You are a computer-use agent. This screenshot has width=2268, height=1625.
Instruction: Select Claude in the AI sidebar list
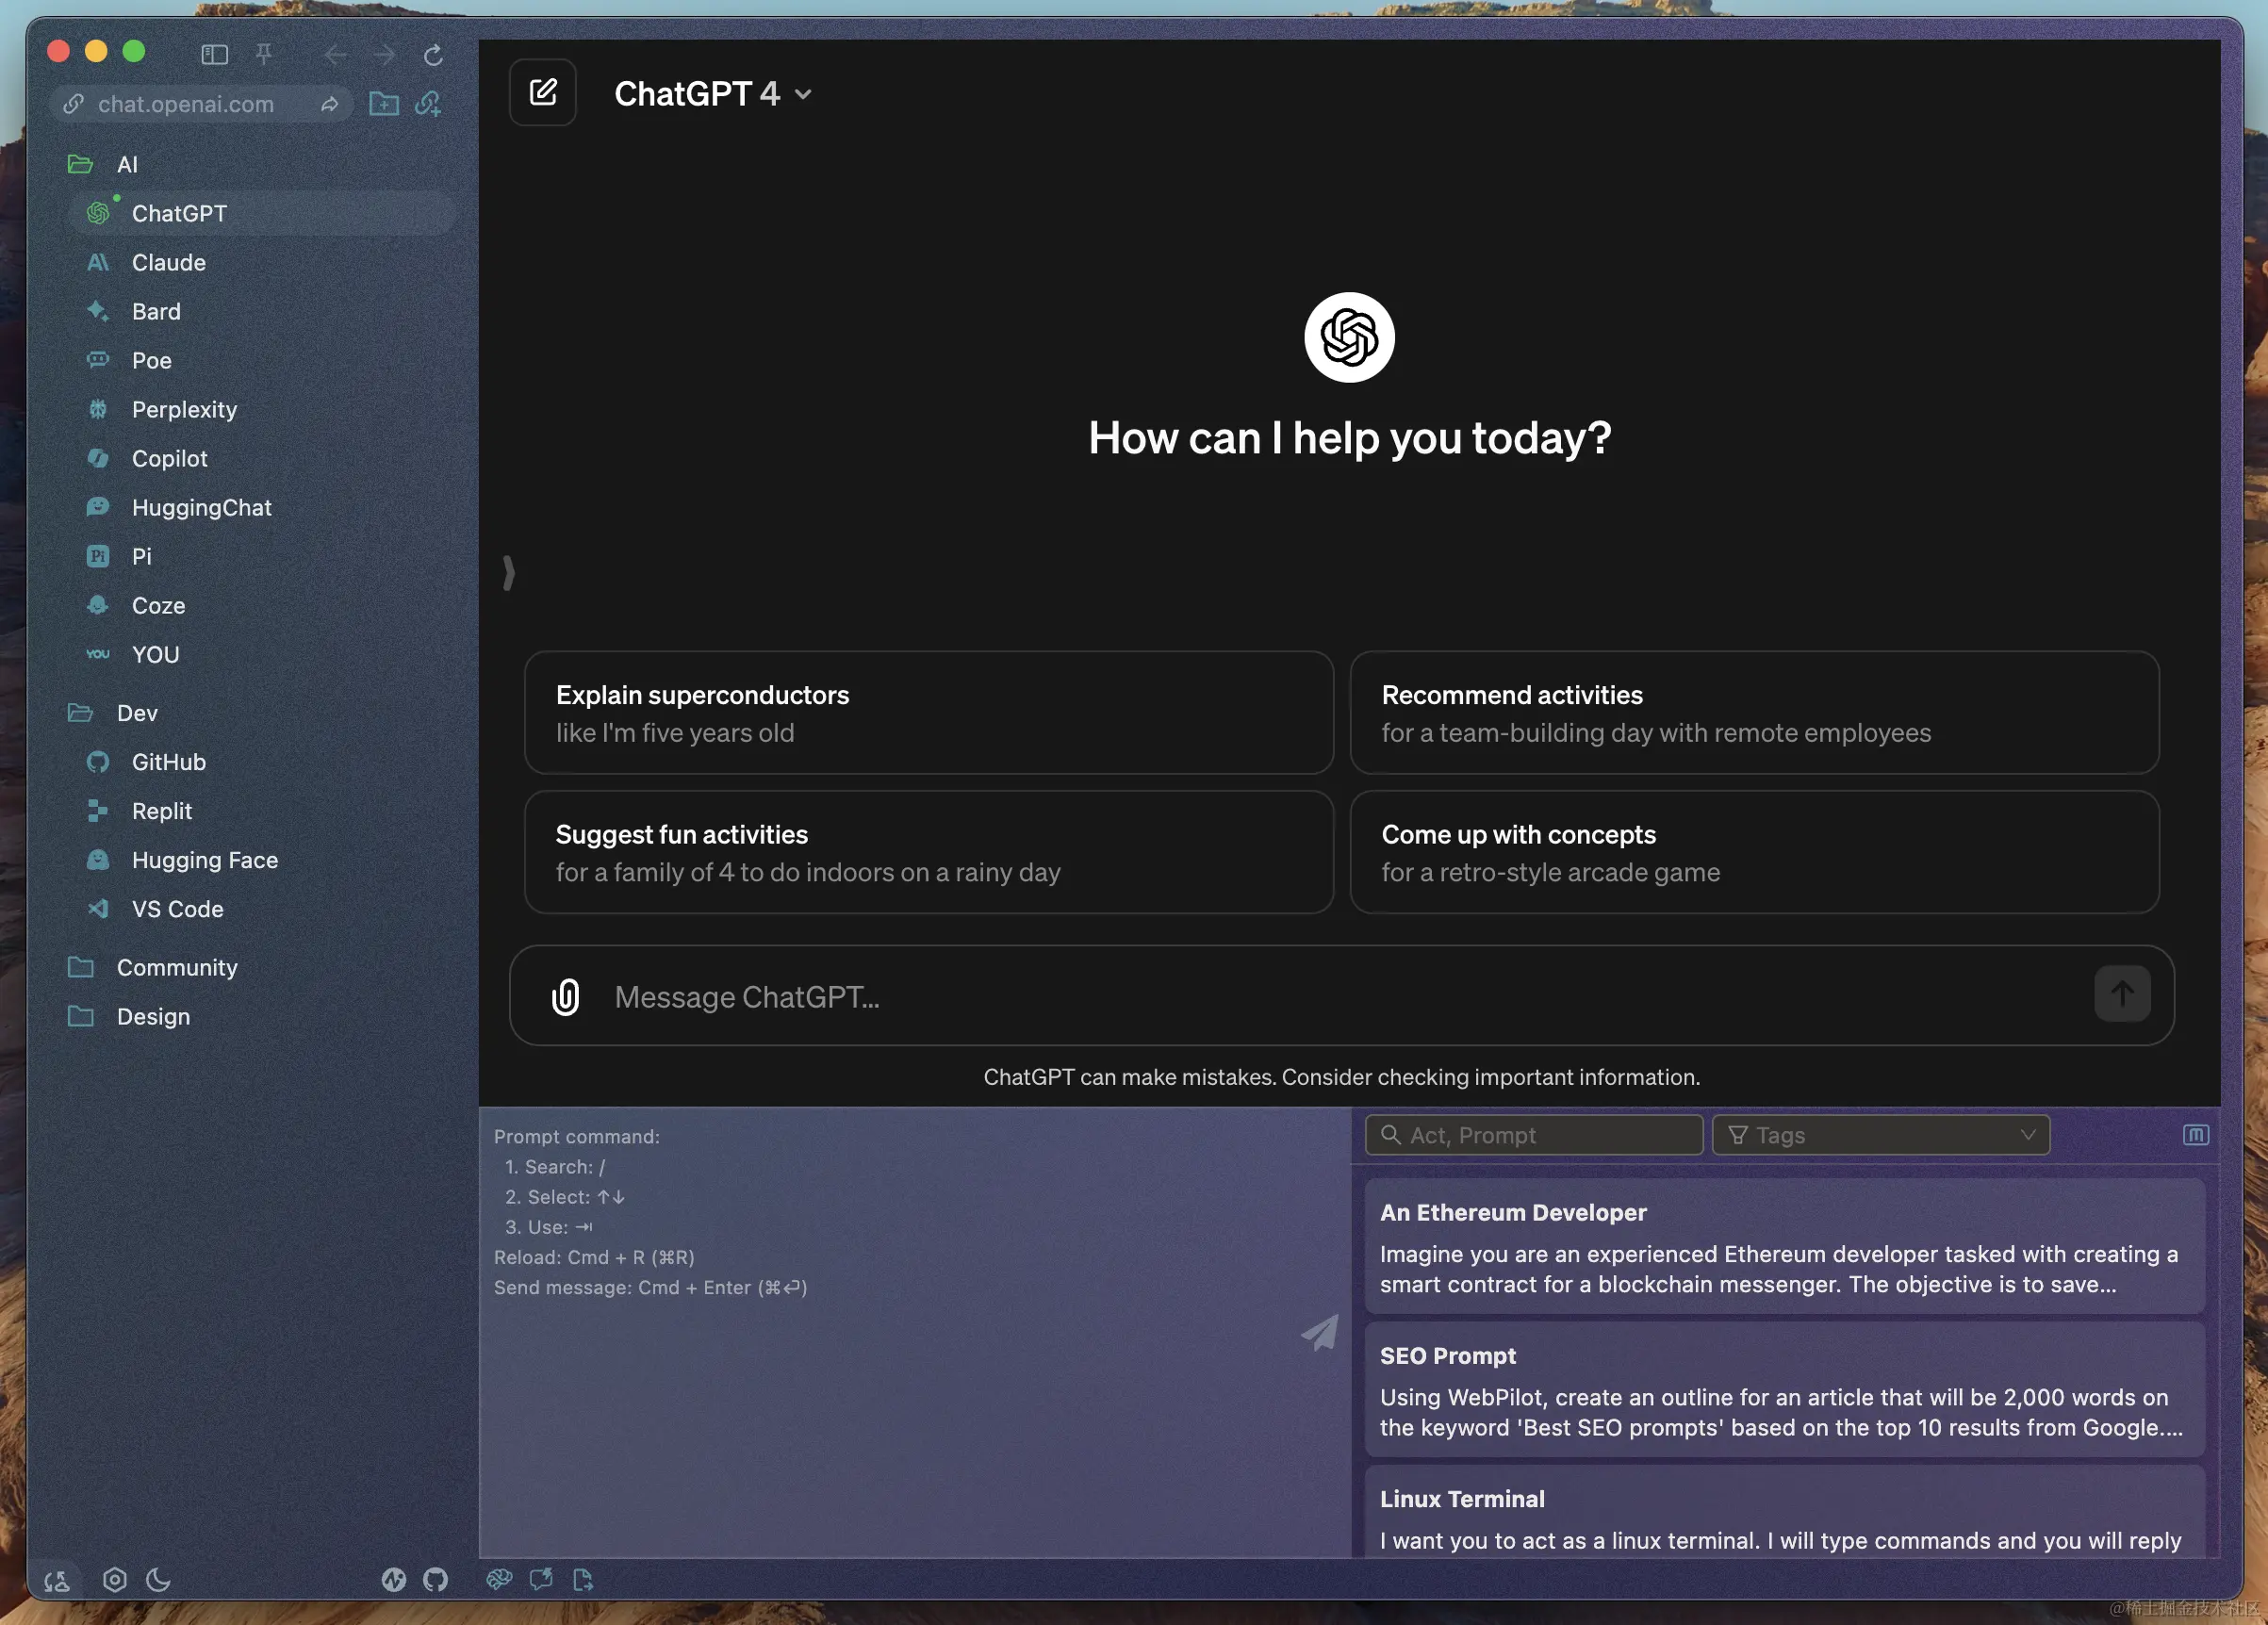click(x=168, y=262)
